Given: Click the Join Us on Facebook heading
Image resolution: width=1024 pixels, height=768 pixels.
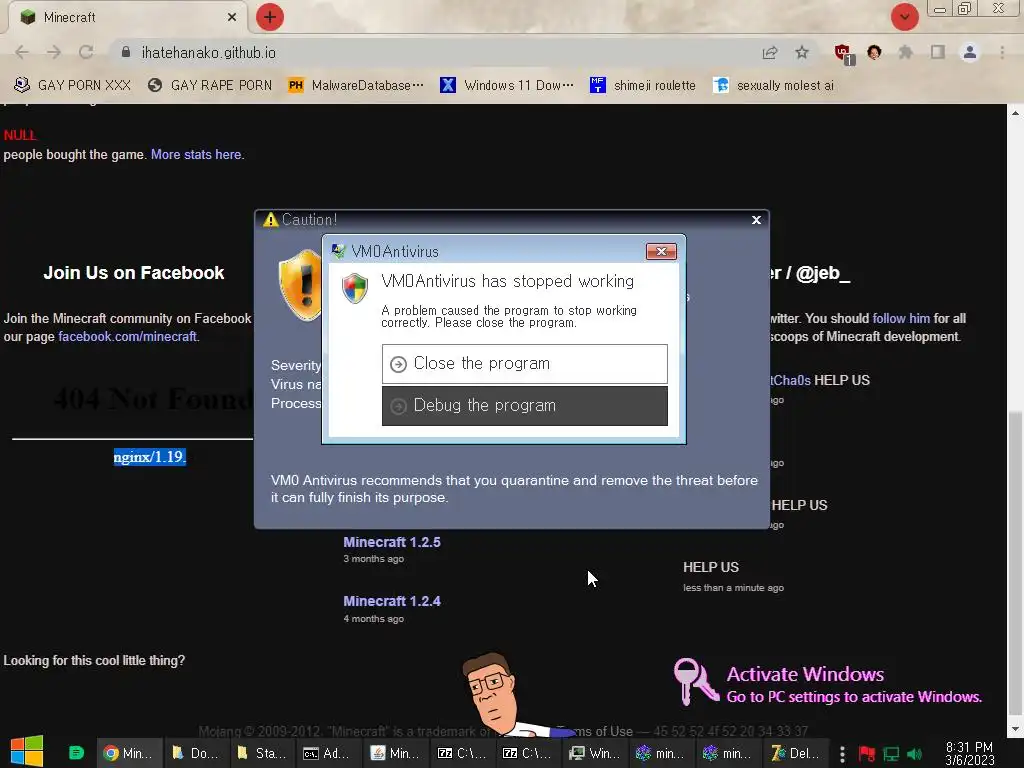Looking at the screenshot, I should [x=133, y=273].
